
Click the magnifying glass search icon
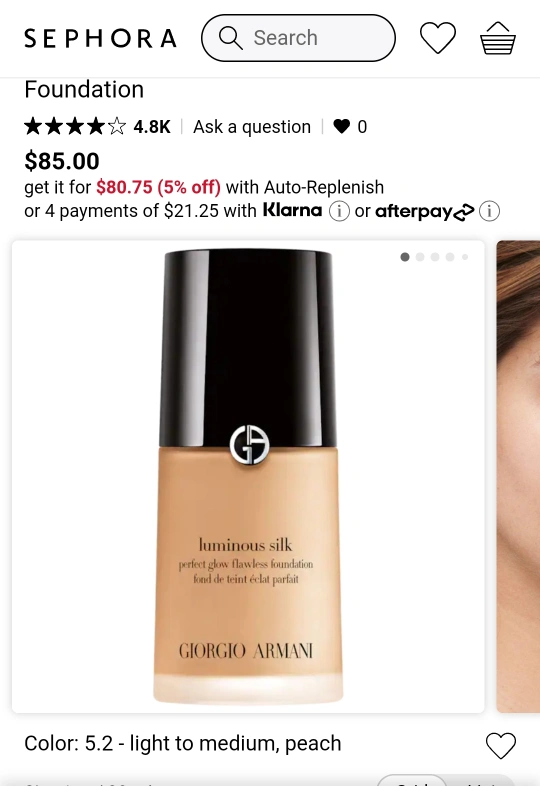231,38
